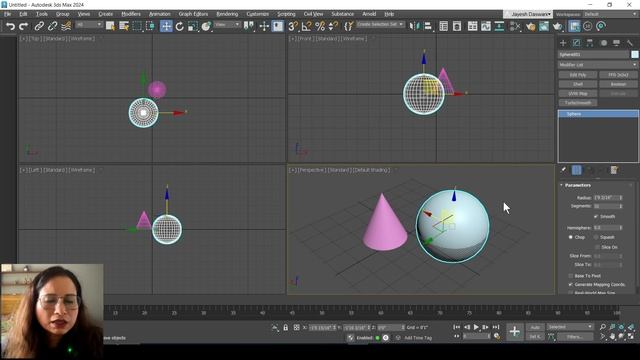
Task: Open the Animation menu
Action: click(160, 14)
